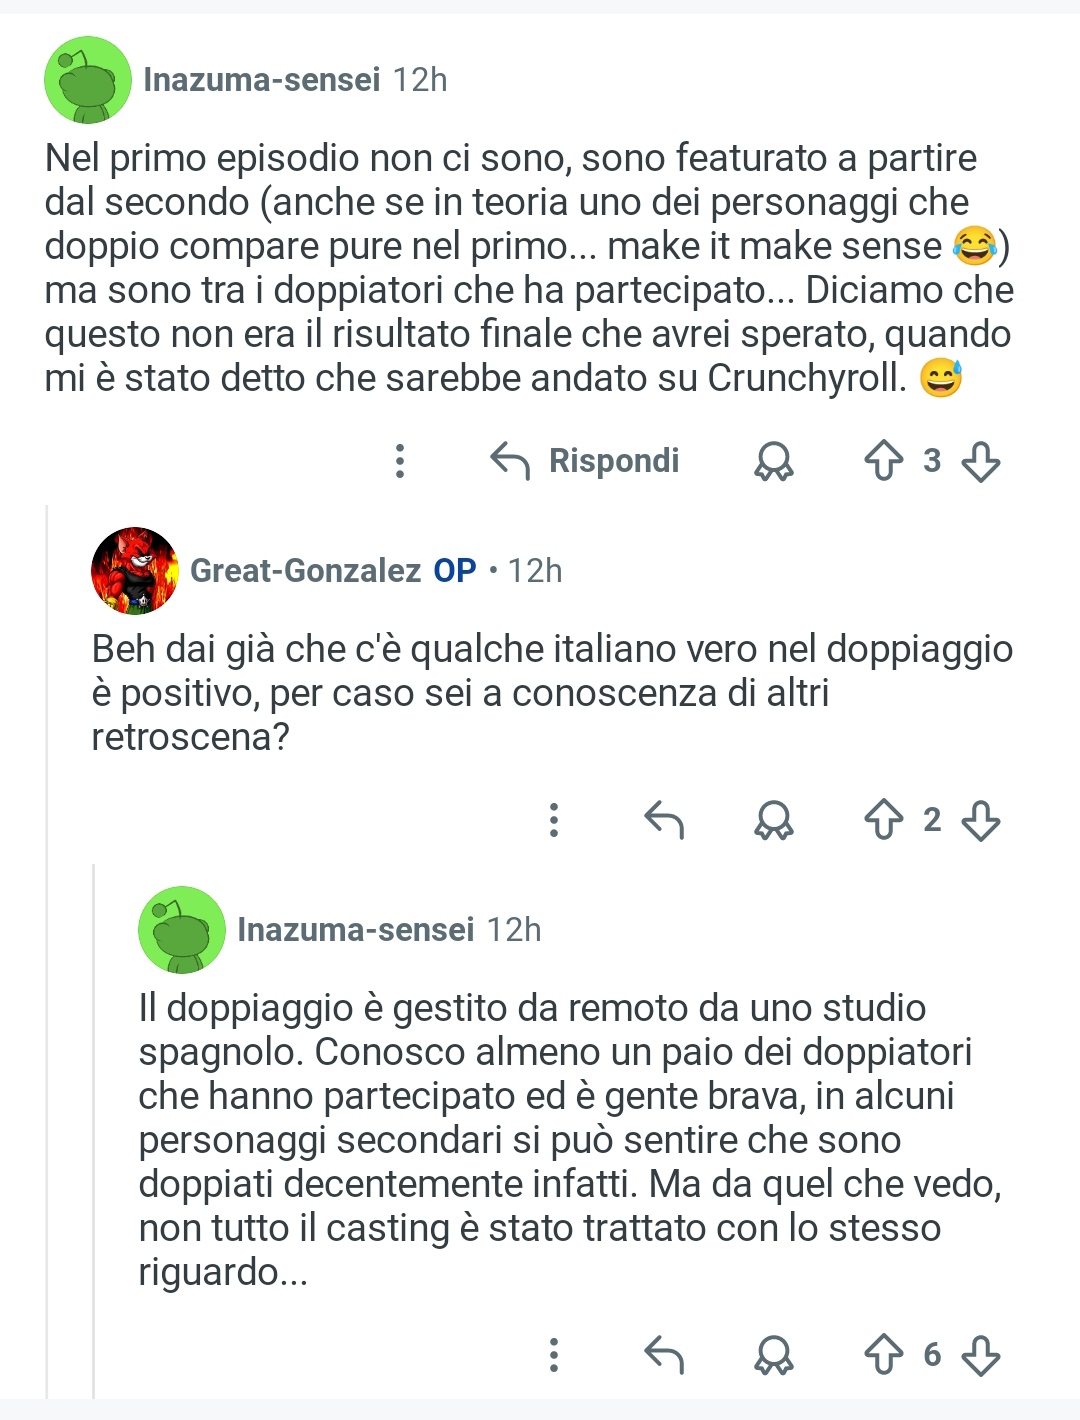The width and height of the screenshot is (1080, 1420).
Task: Reply to the last Inazuma-sensei comment
Action: coord(664,1355)
